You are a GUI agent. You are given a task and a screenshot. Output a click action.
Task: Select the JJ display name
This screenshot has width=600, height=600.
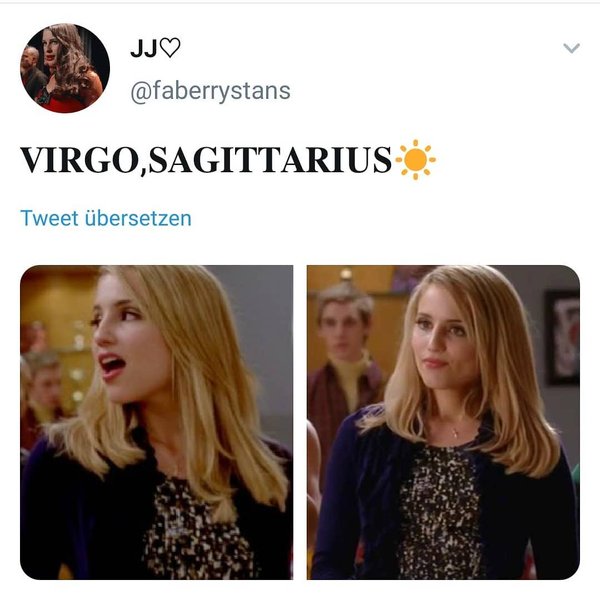click(x=143, y=49)
